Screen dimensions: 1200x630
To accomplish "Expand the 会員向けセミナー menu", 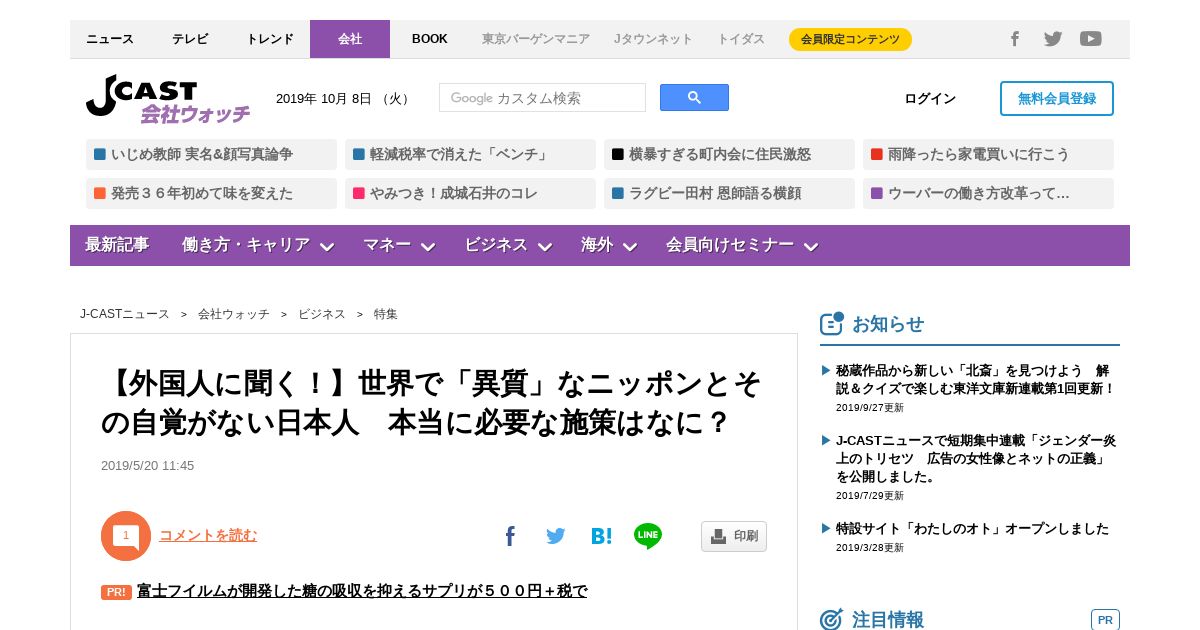I will pyautogui.click(x=742, y=245).
